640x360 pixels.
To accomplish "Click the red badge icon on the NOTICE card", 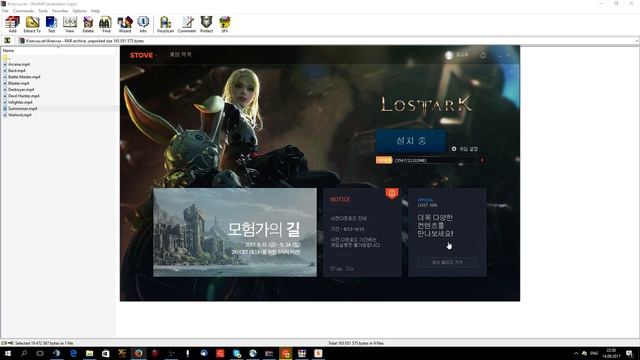I will [392, 193].
